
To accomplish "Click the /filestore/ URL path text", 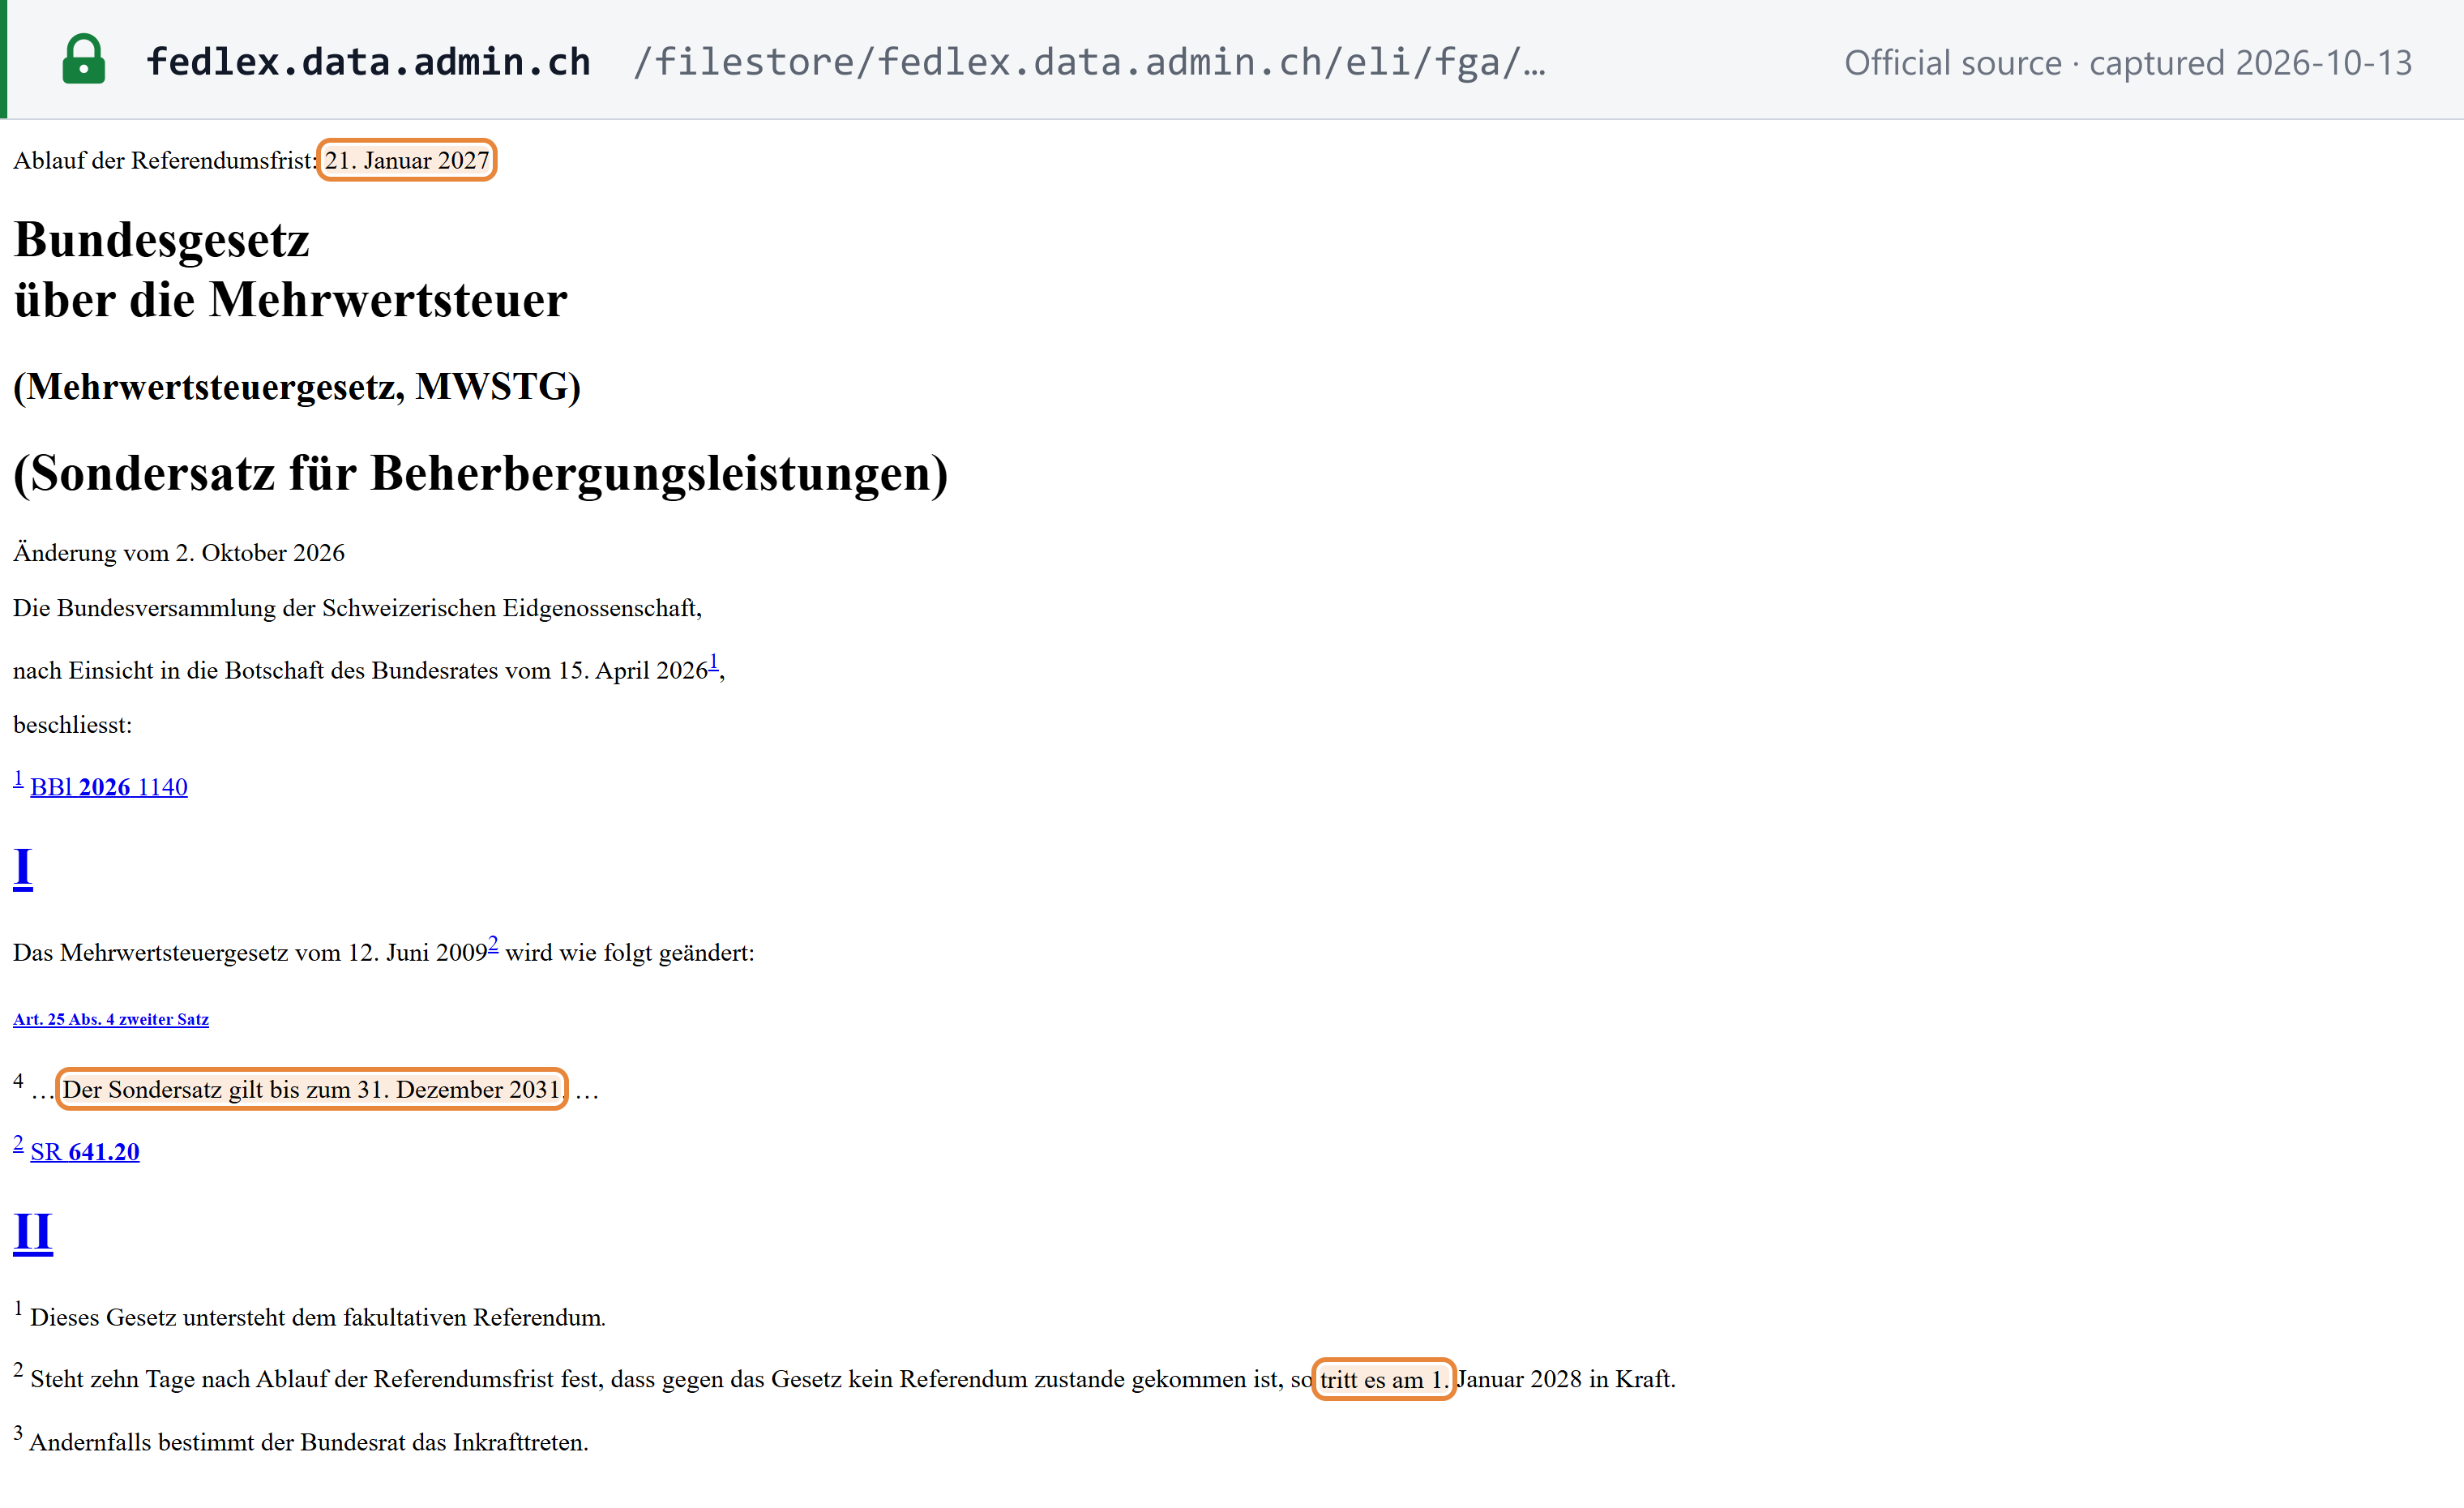I will click(x=1090, y=62).
